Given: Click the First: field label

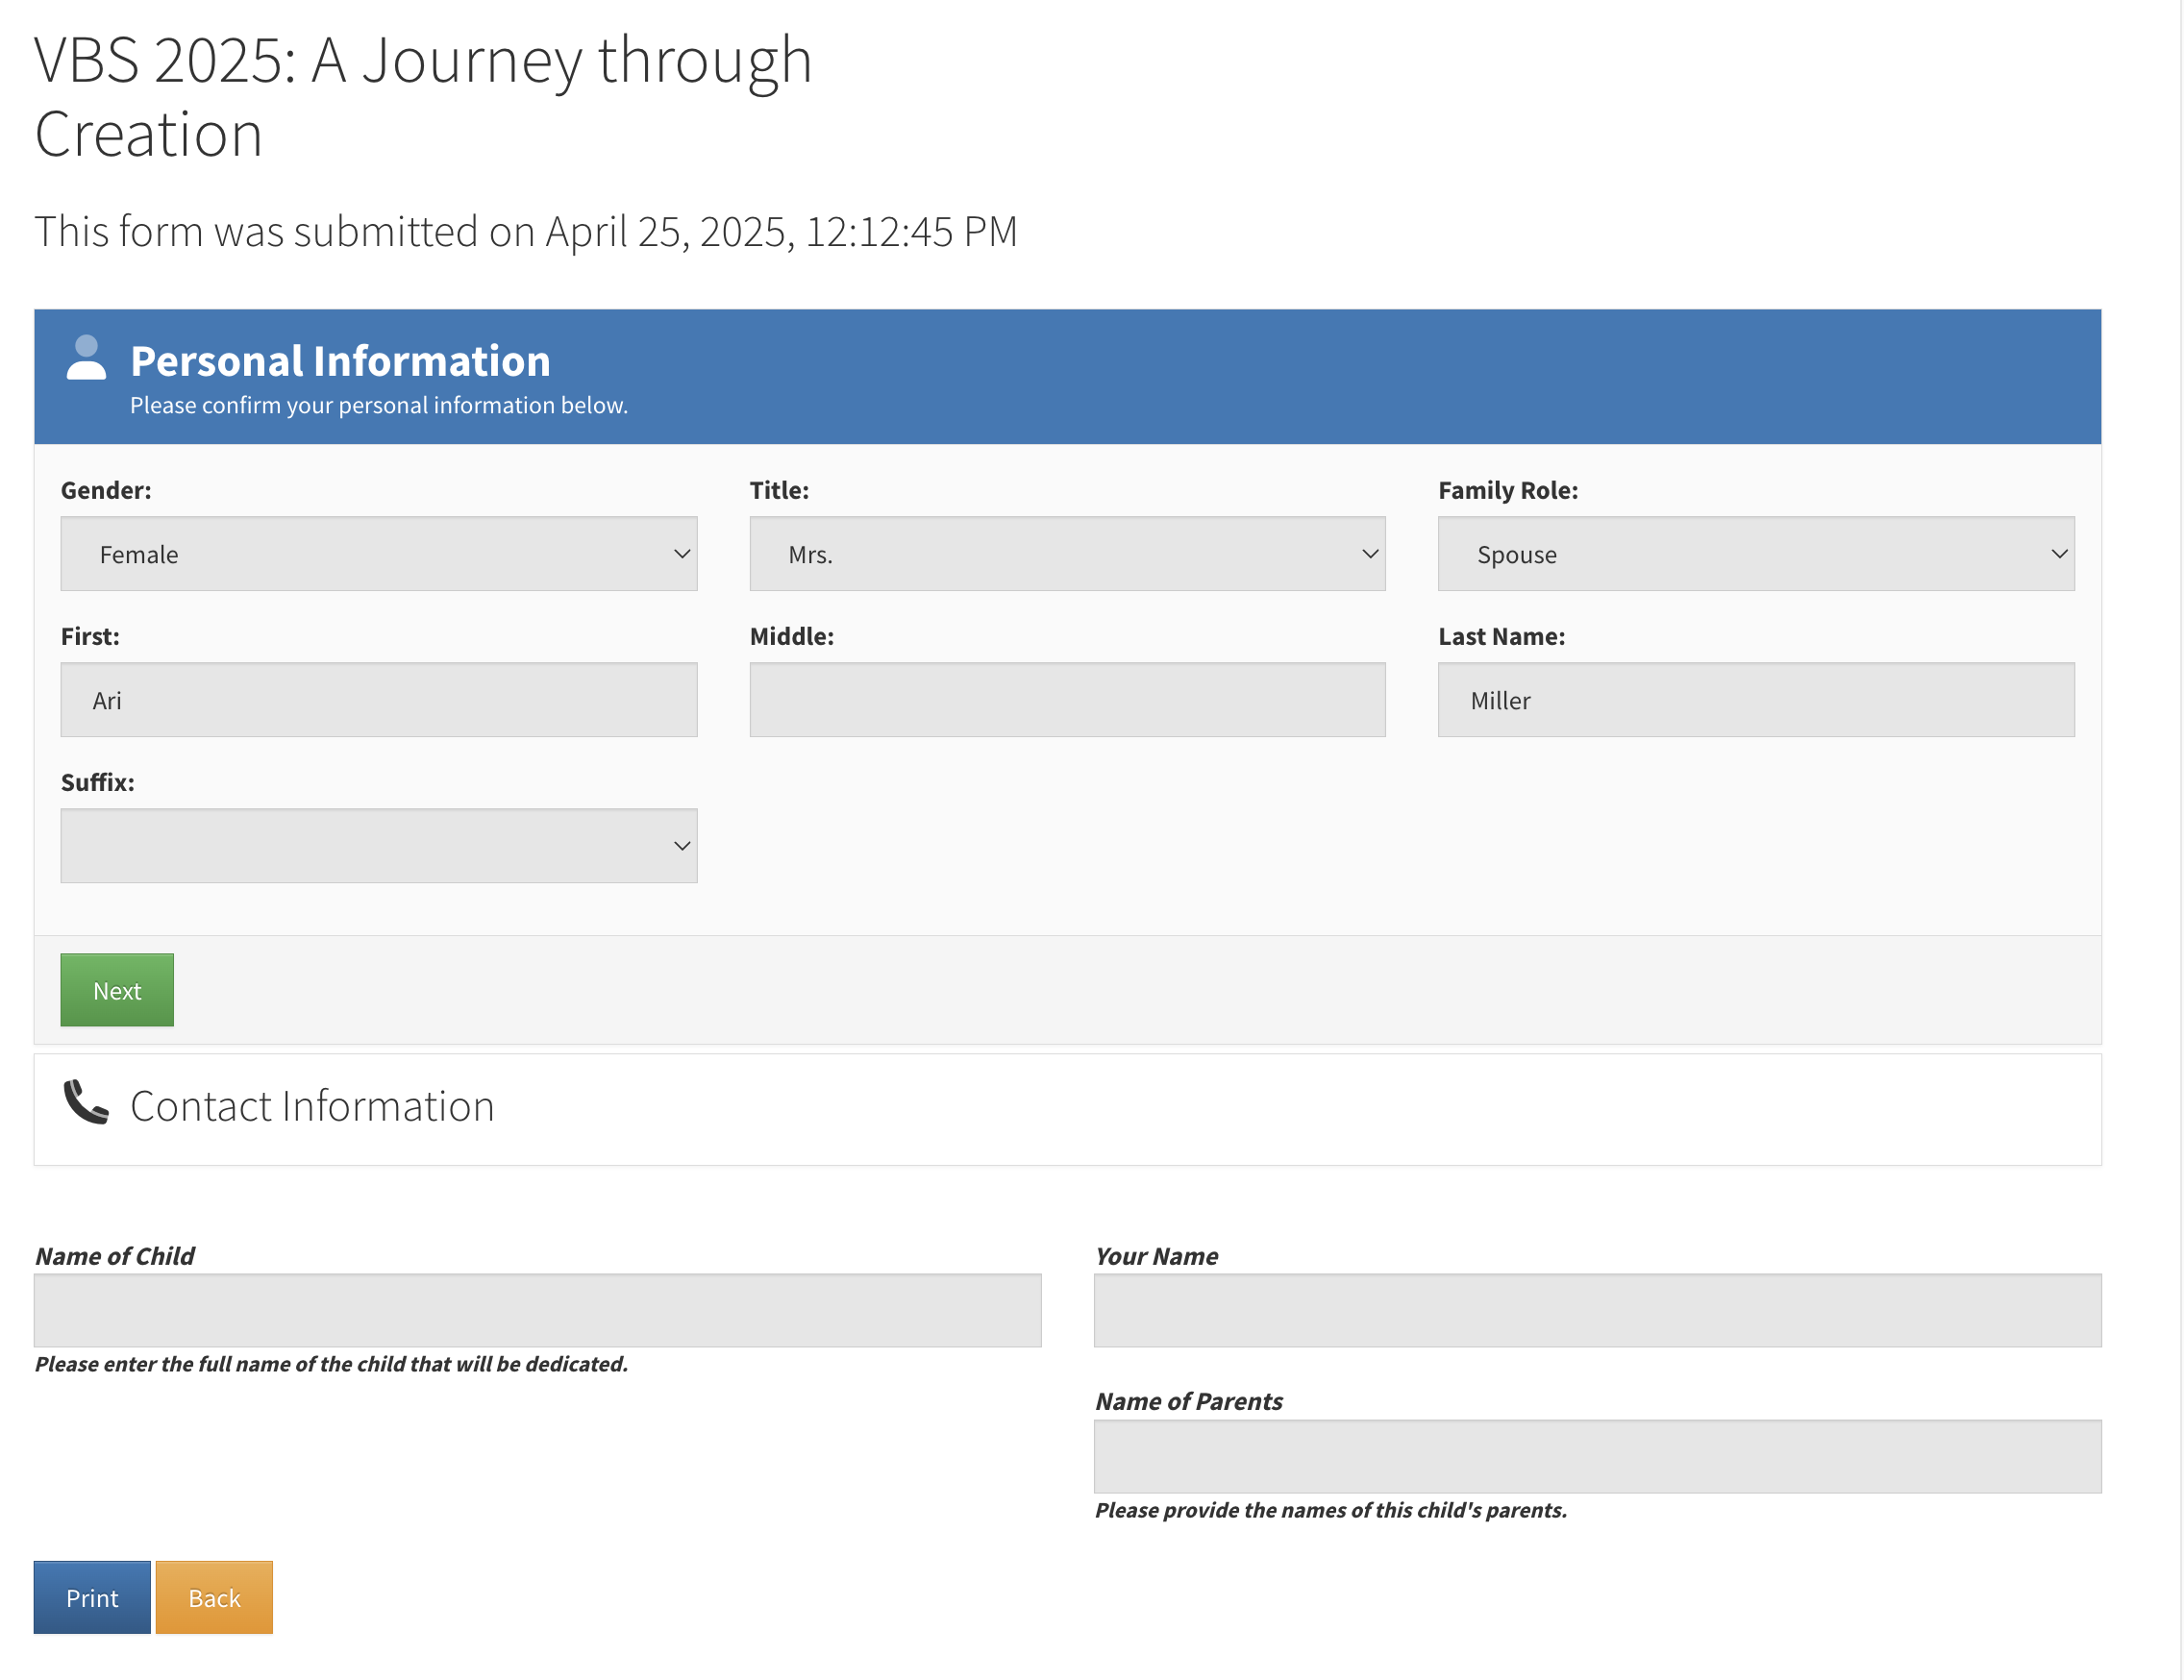Looking at the screenshot, I should pos(90,636).
